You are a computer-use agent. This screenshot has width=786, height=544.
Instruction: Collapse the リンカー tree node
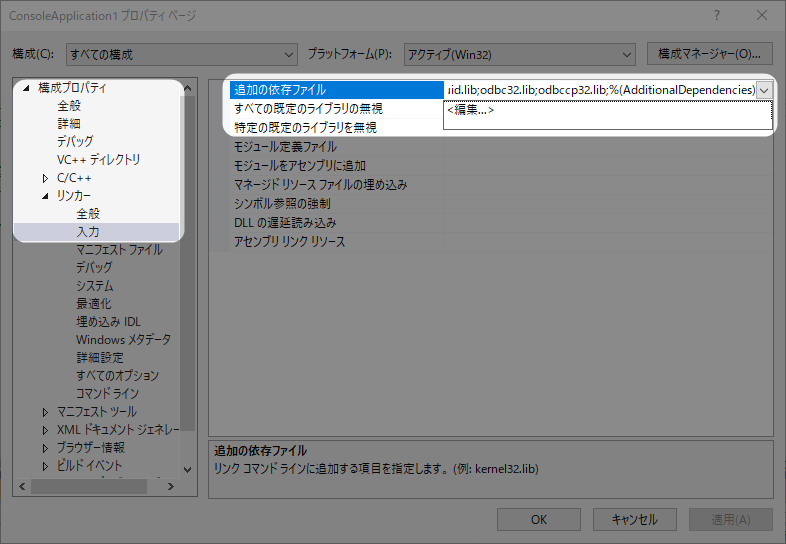(45, 196)
